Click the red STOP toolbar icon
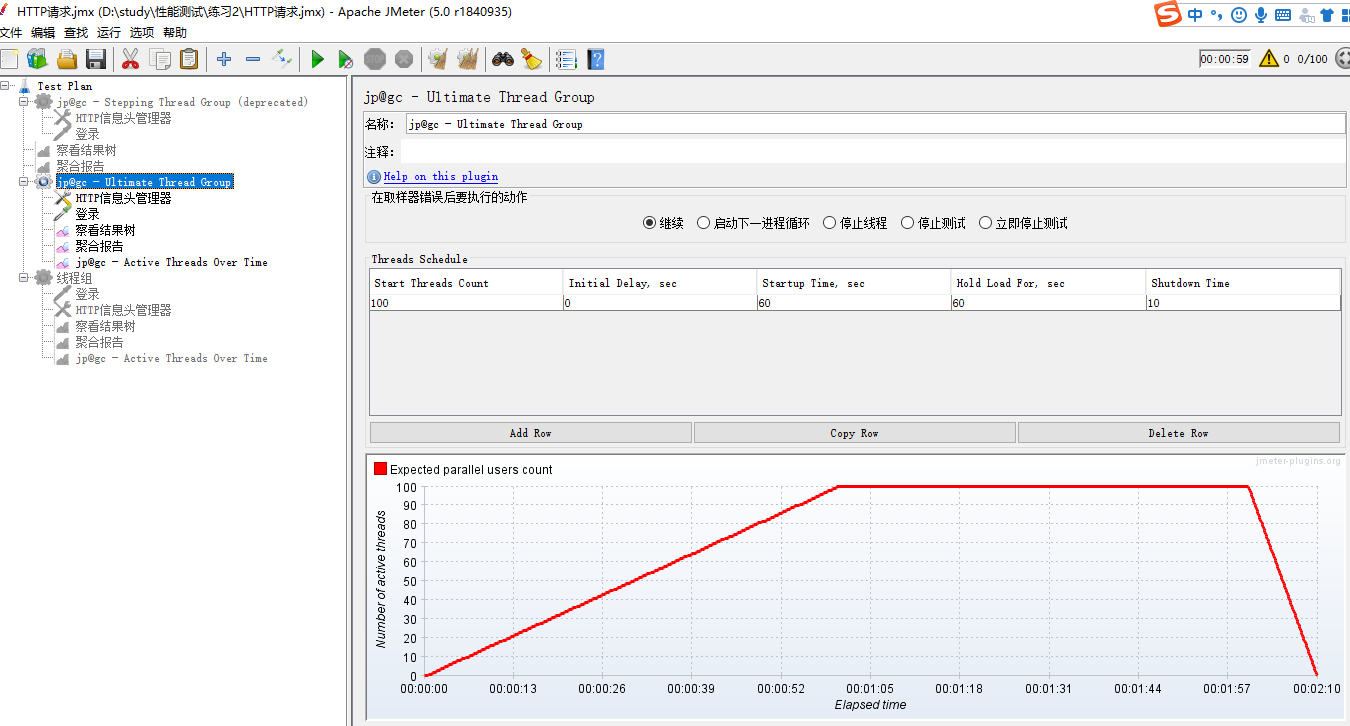 pos(374,59)
